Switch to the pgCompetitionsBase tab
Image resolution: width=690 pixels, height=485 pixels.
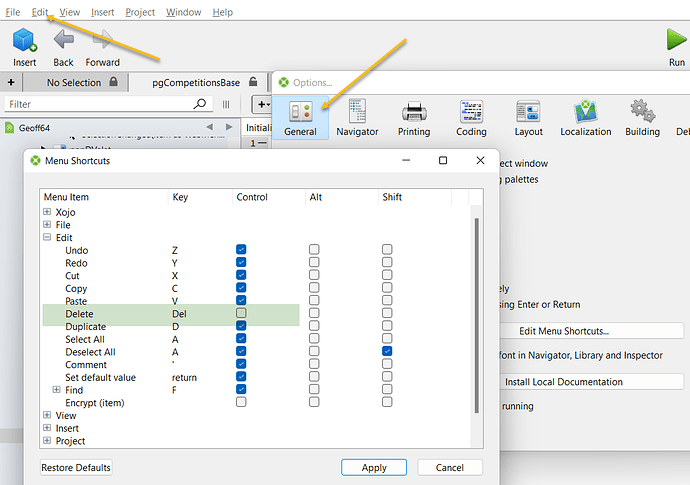tap(198, 82)
